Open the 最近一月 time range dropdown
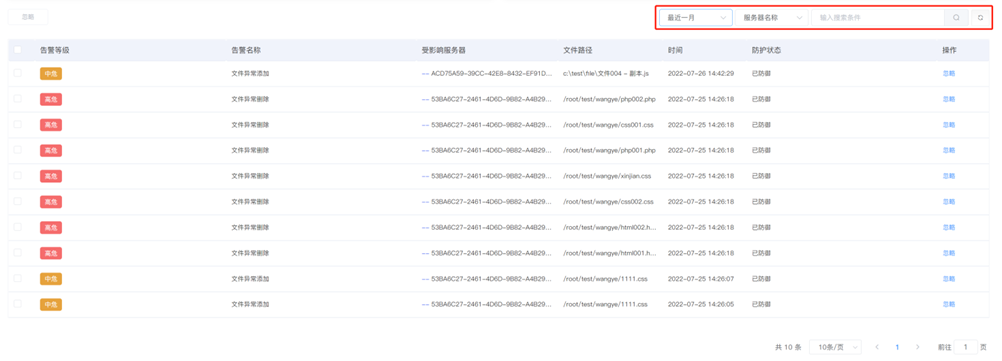 pos(696,18)
